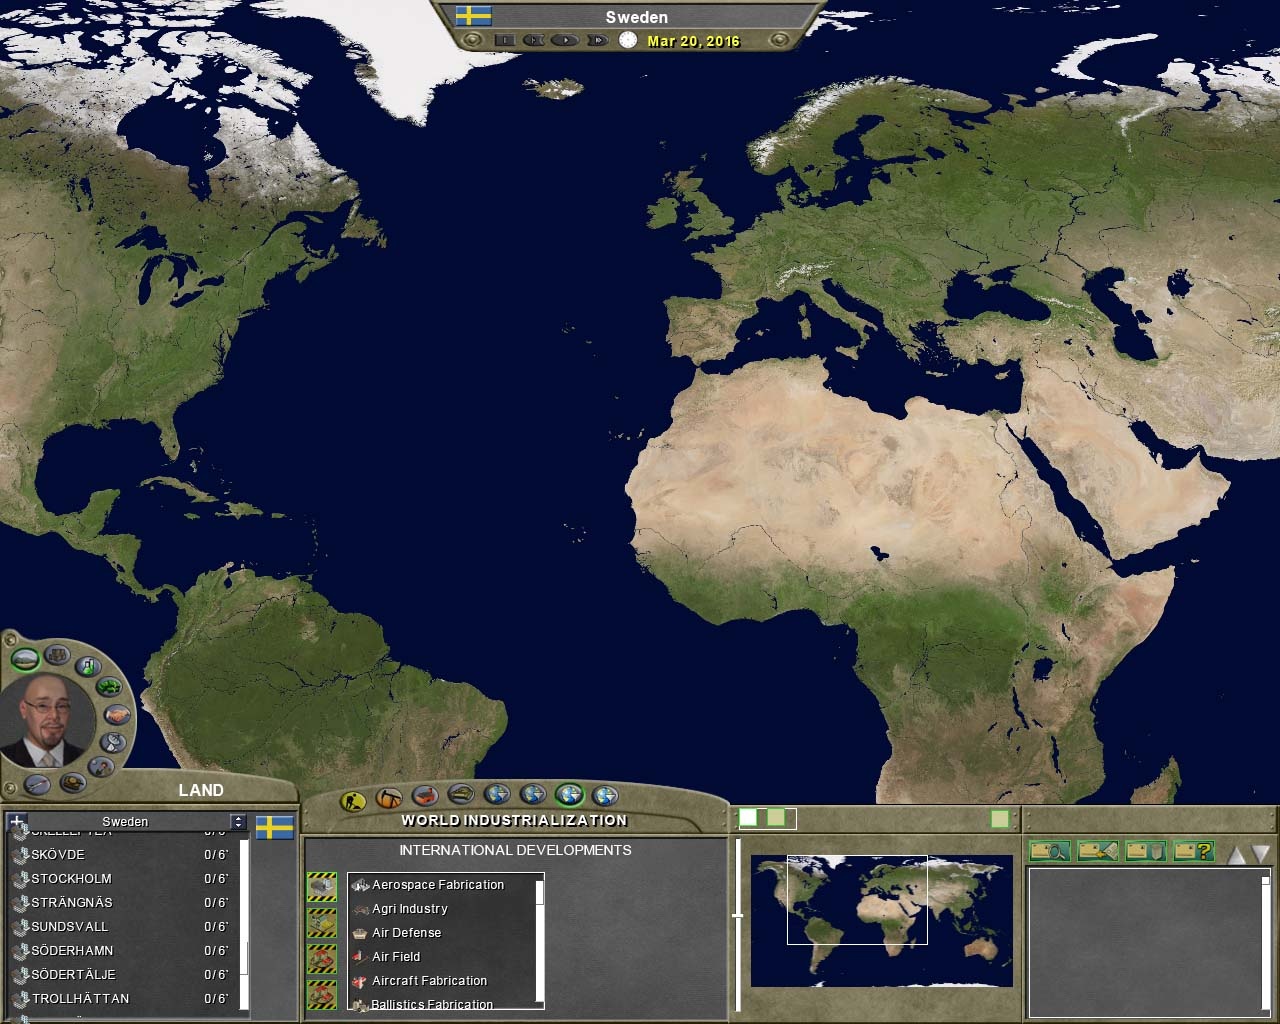Select the handshake diplomacy department icon

click(x=117, y=714)
